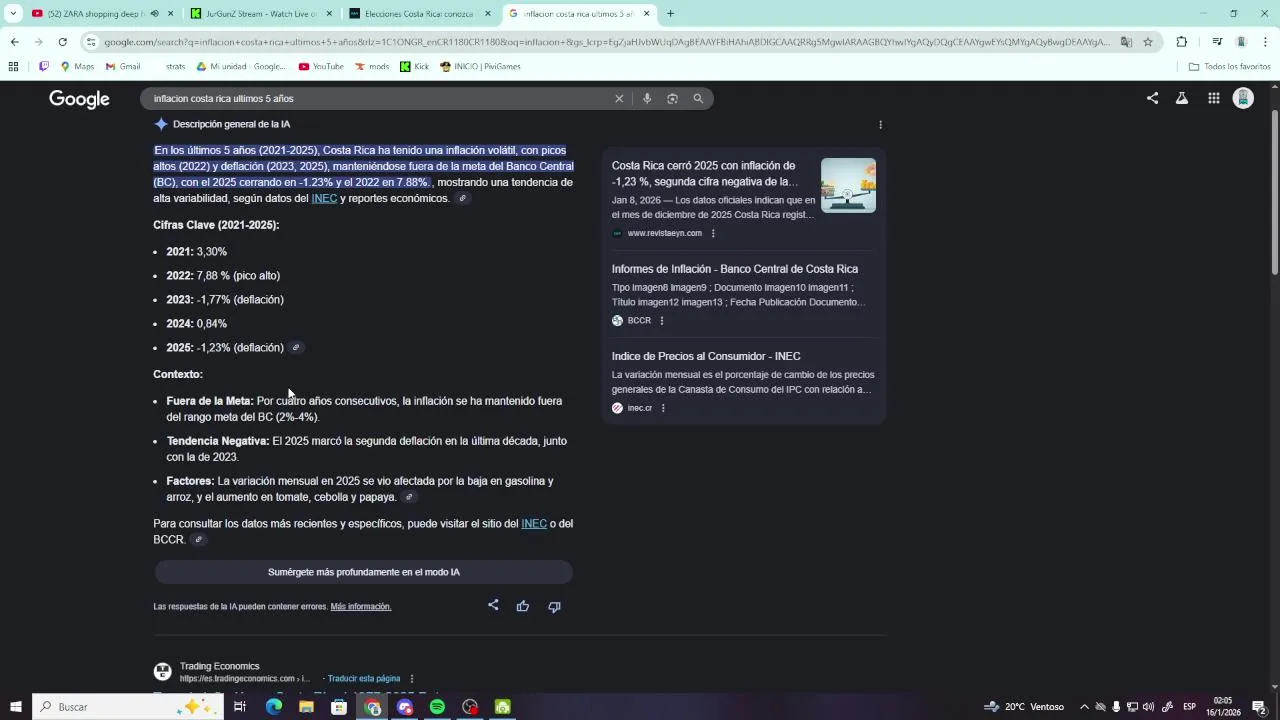Switch to JurGunZ Stream Kick tab
Image resolution: width=1280 pixels, height=720 pixels.
pos(260,14)
